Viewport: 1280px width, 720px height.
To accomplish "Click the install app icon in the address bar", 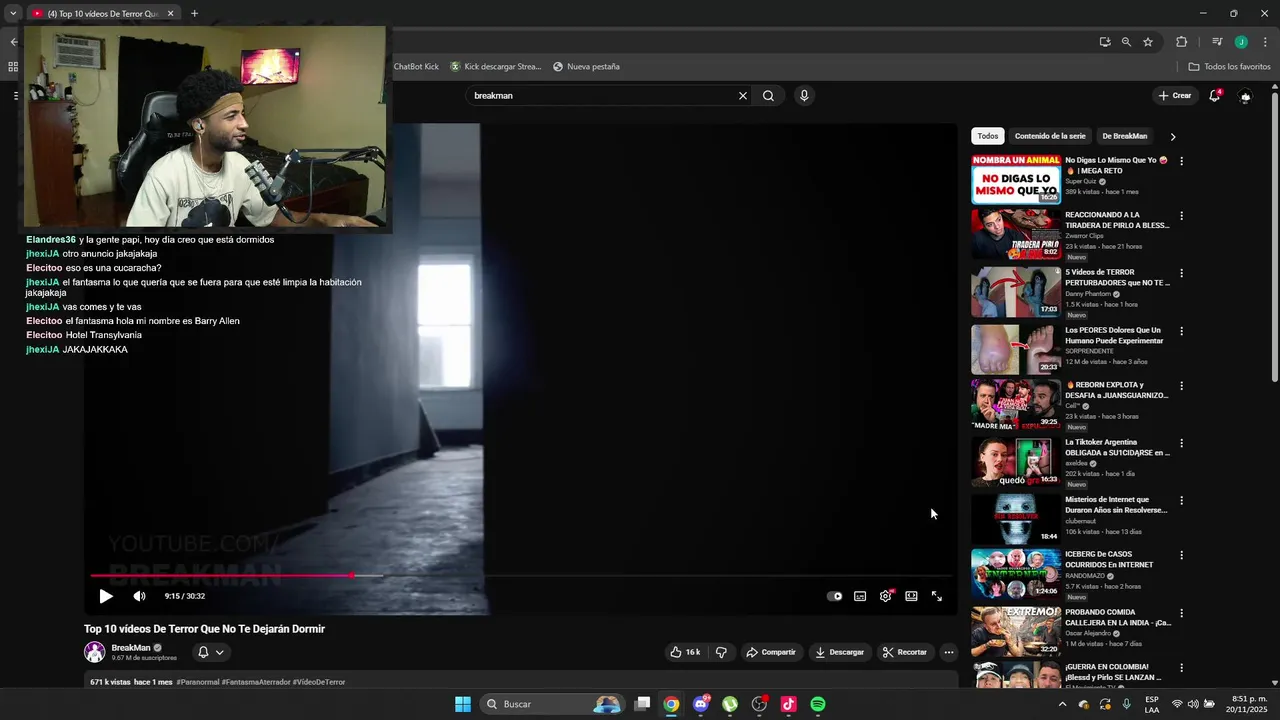I will (1105, 42).
